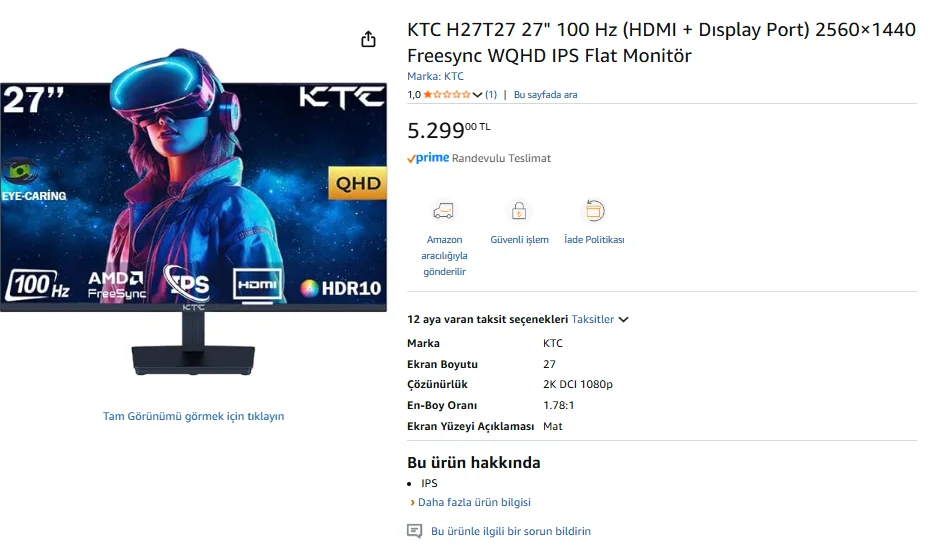Click the return policy box icon
This screenshot has height=549, width=932.
pyautogui.click(x=594, y=210)
